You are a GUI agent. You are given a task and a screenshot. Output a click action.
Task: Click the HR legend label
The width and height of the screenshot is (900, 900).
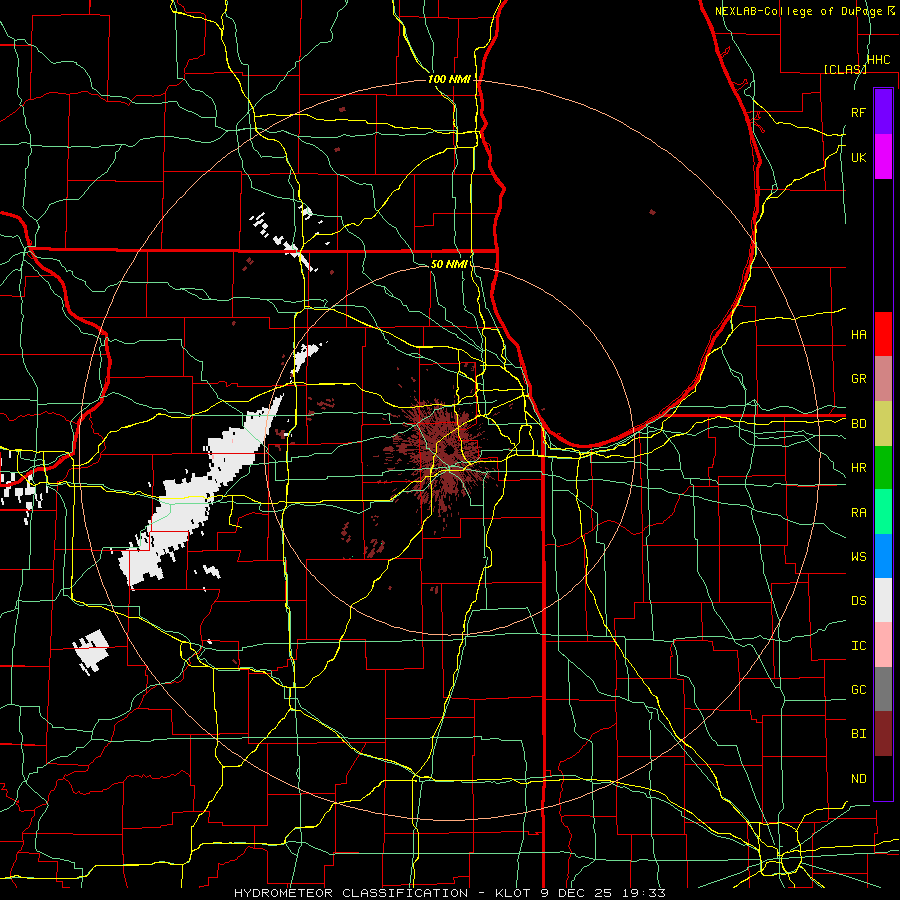859,468
